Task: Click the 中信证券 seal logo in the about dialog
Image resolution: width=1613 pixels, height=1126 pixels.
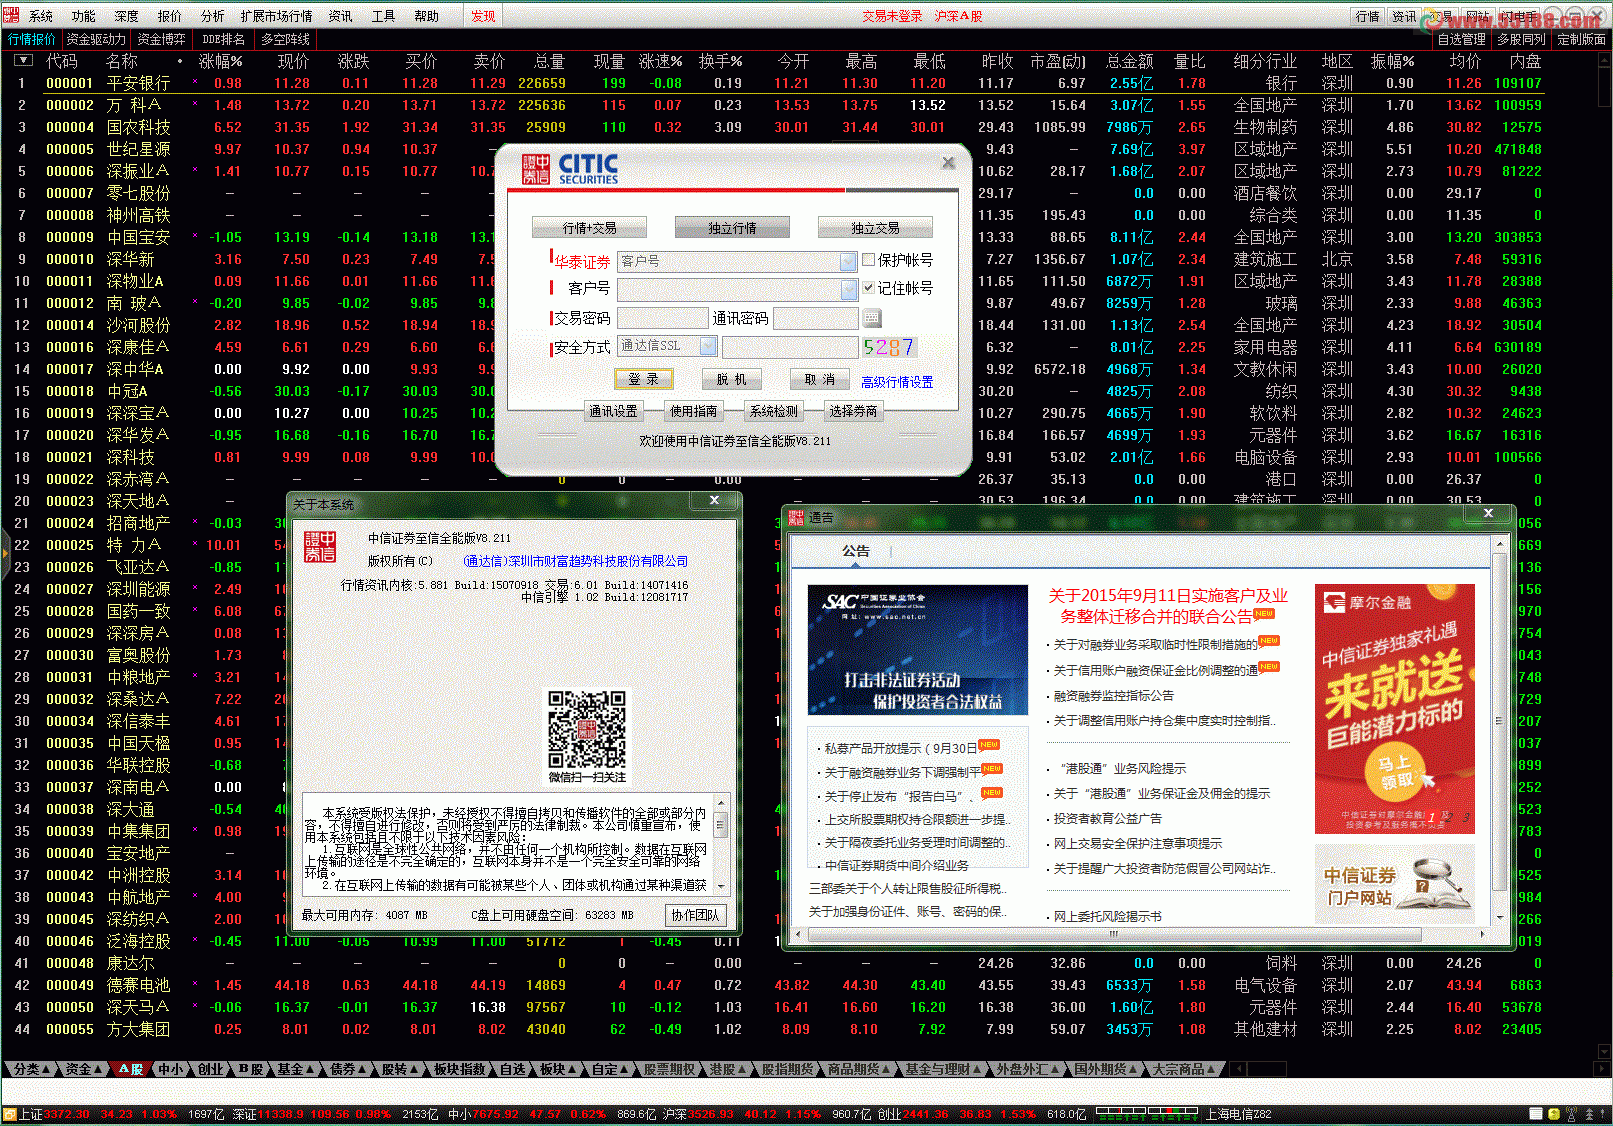Action: 320,546
